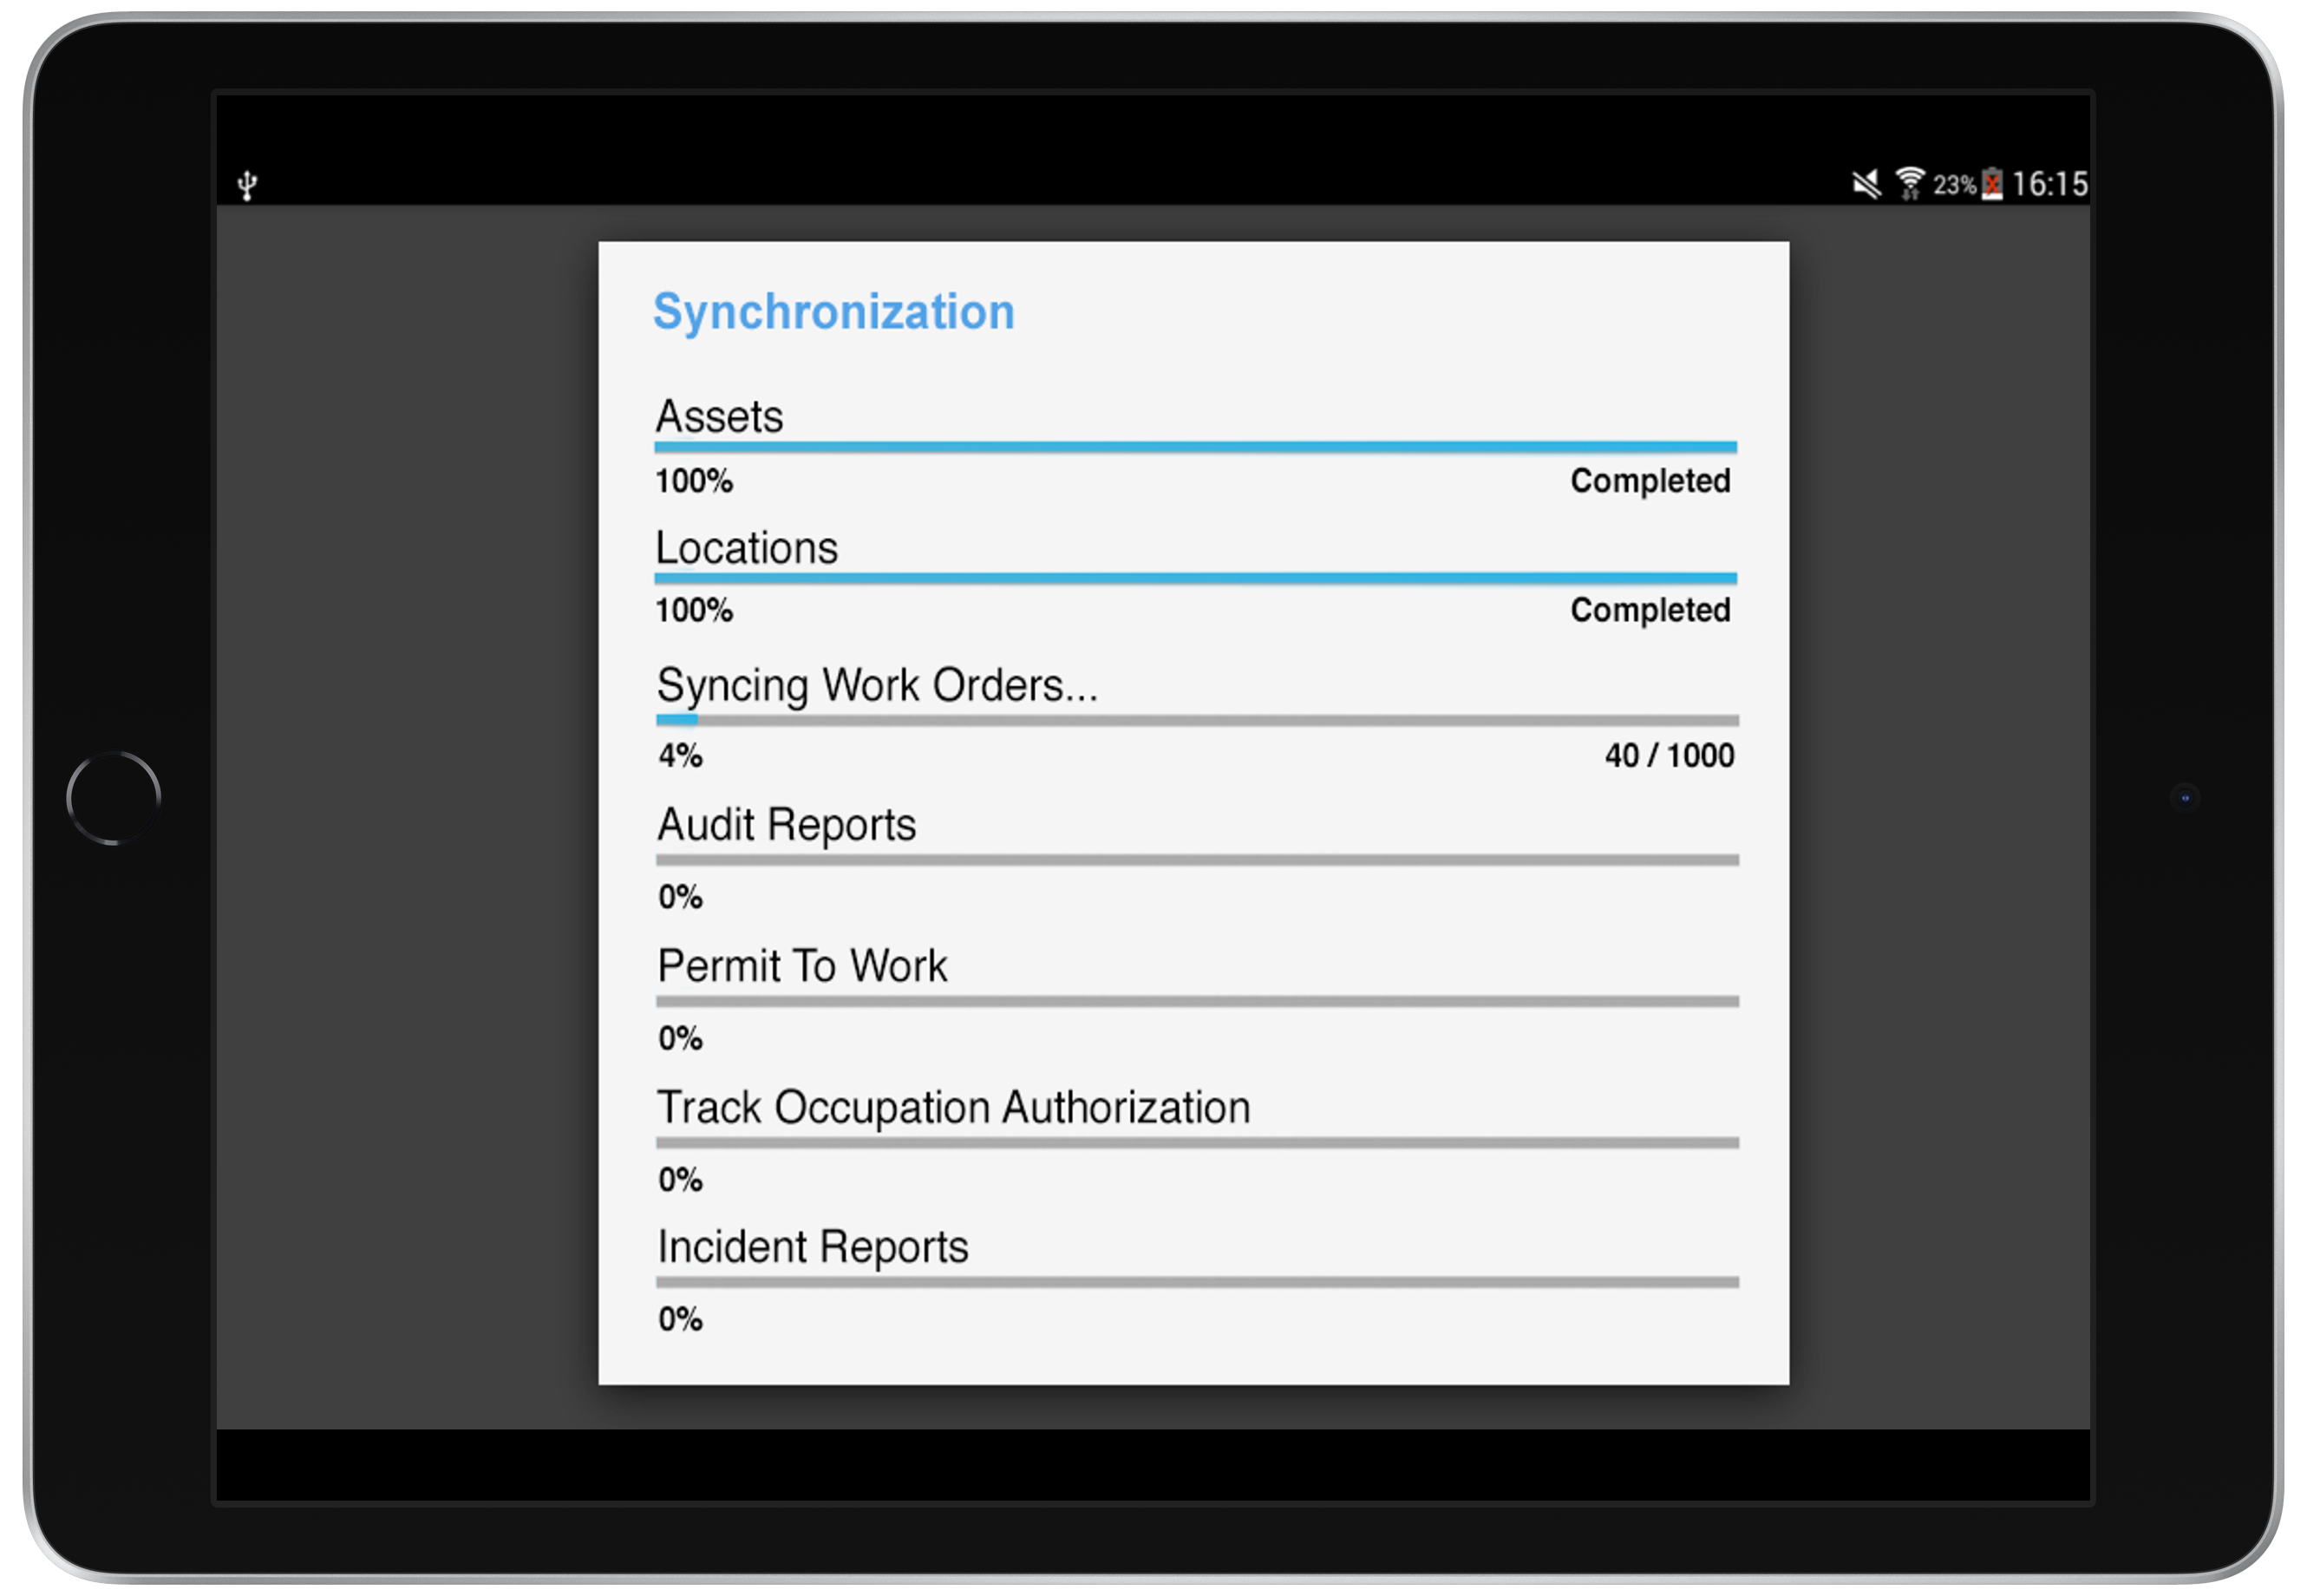
Task: Click the Audit Reports progress bar
Action: coord(1197,860)
